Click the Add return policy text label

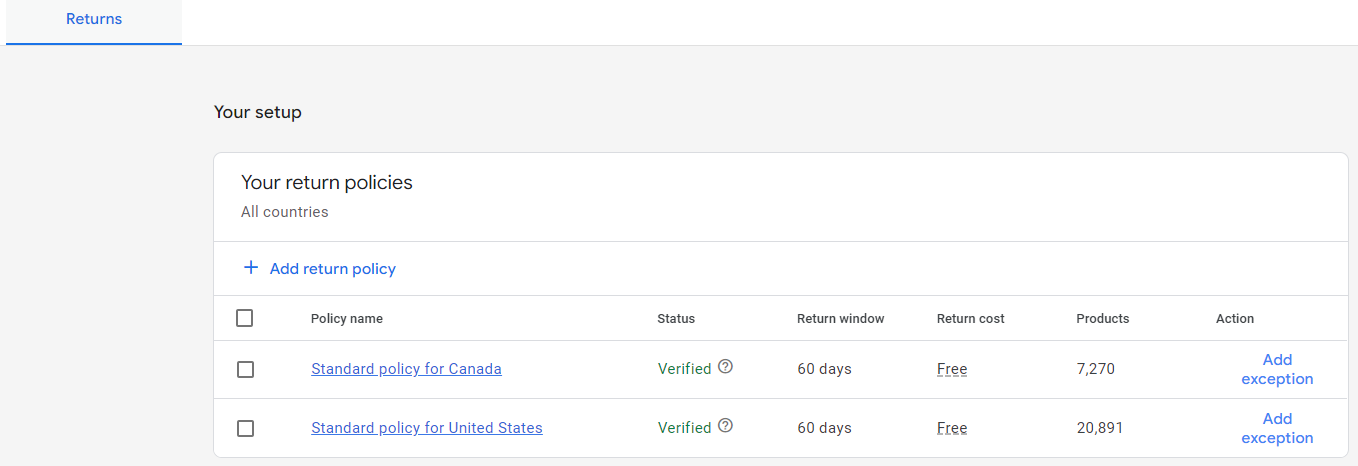tap(333, 268)
